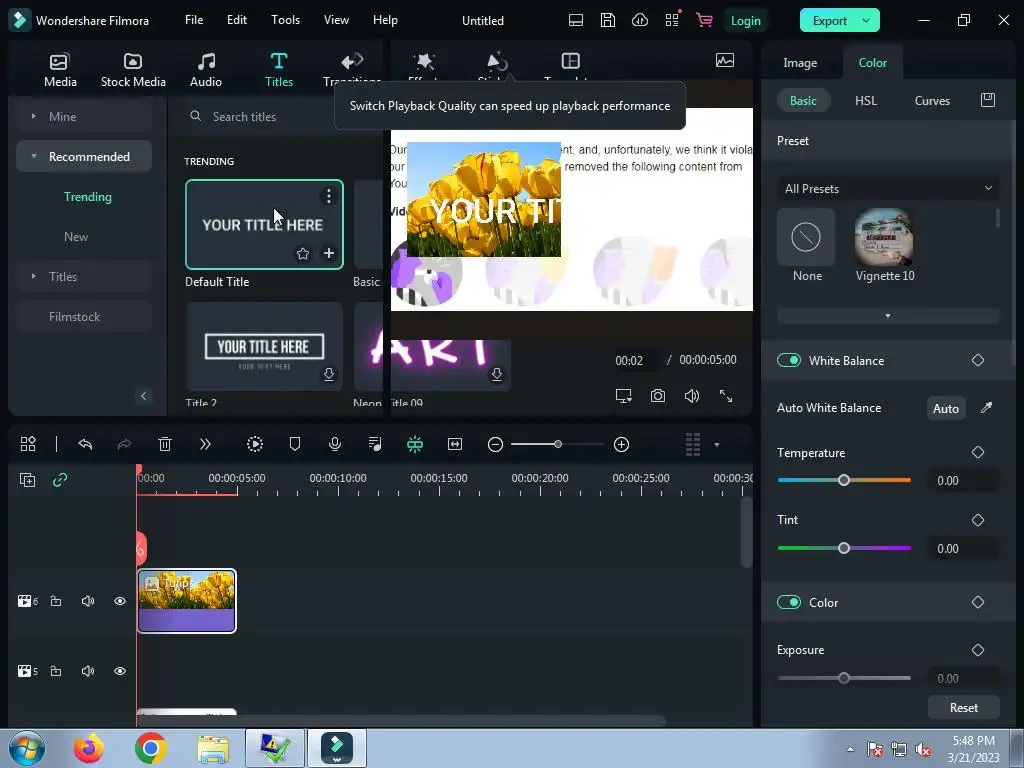Zoom in timeline with plus icon
This screenshot has width=1024, height=768.
point(621,445)
